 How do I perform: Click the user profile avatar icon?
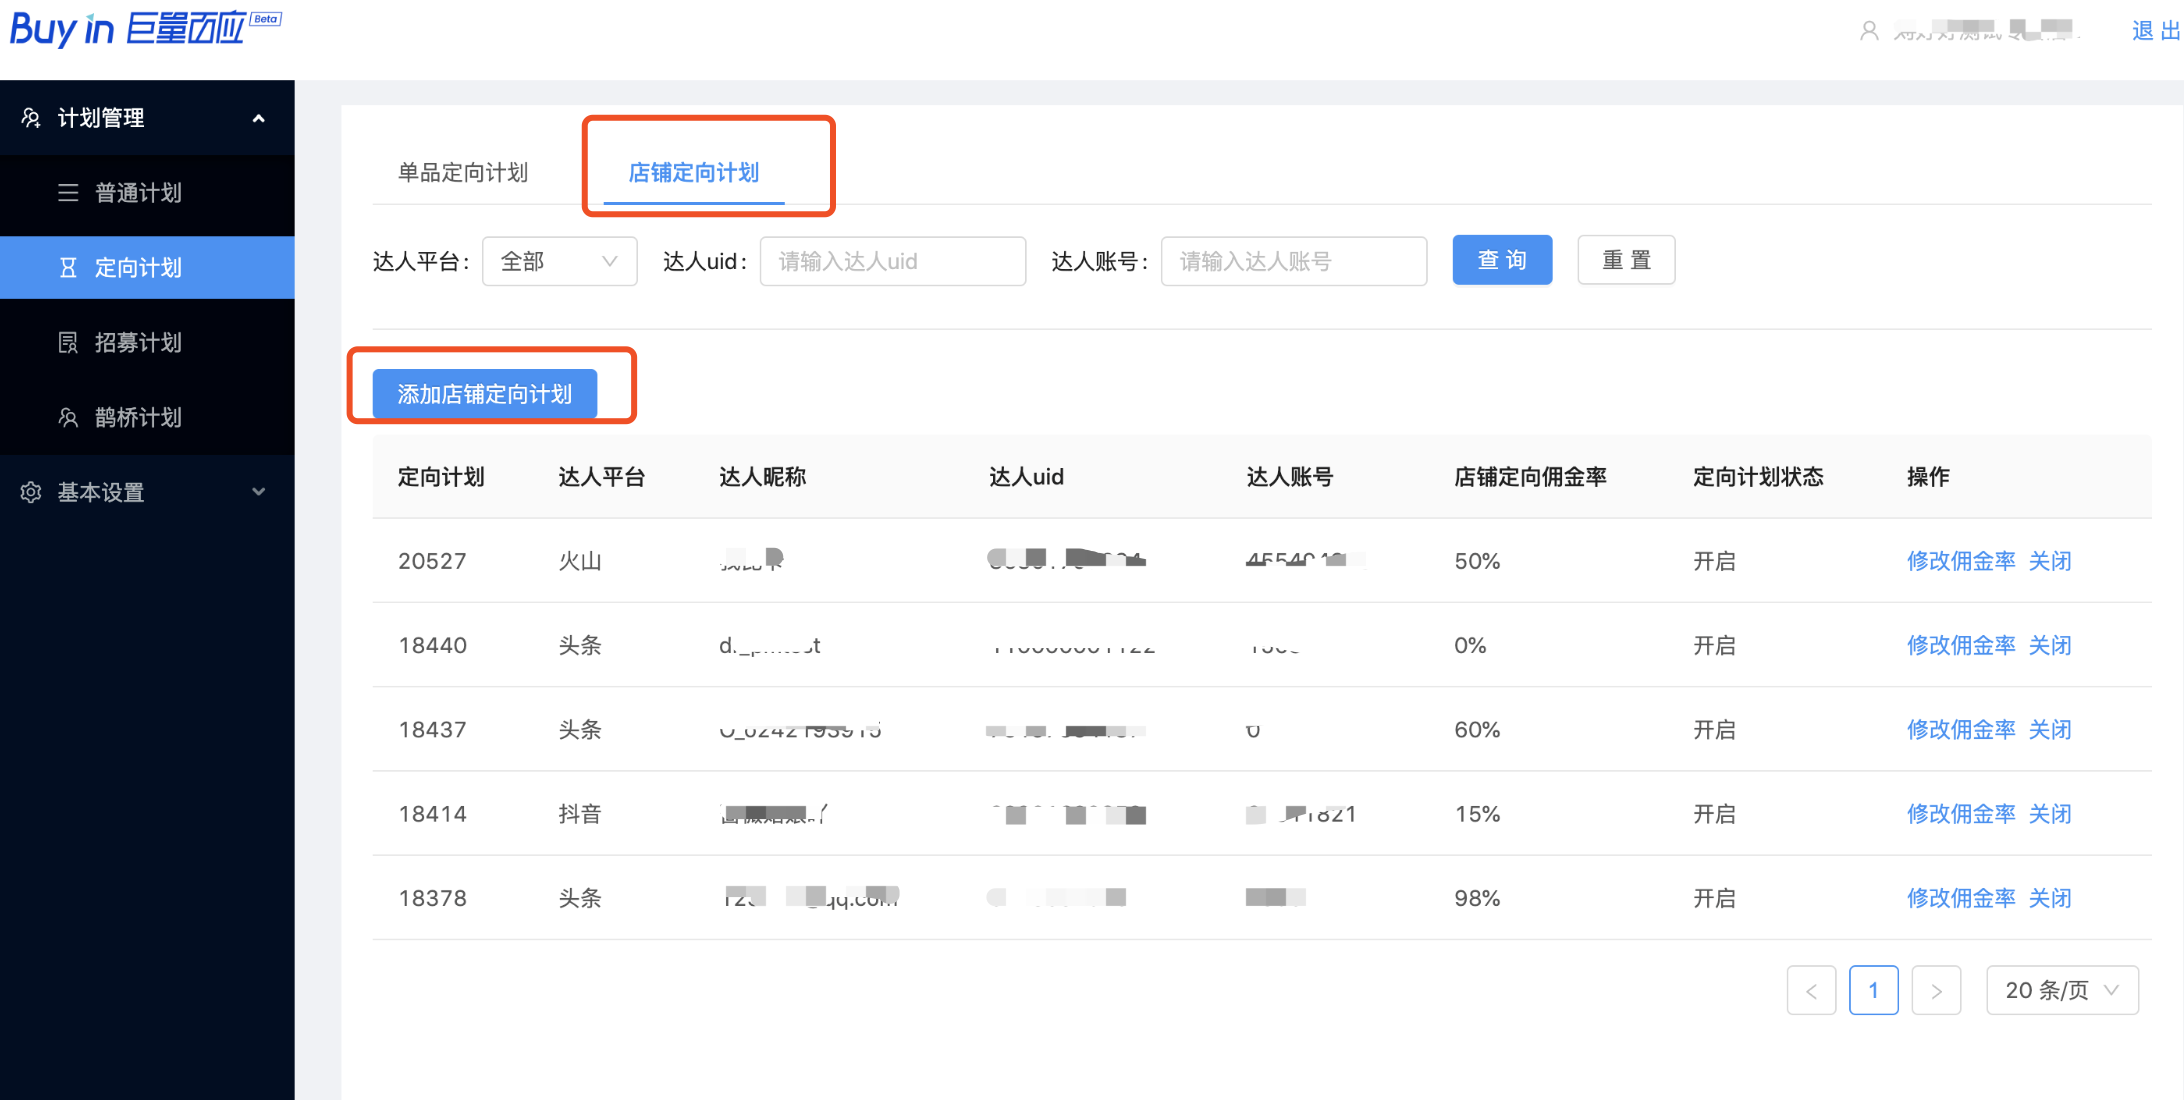1868,31
